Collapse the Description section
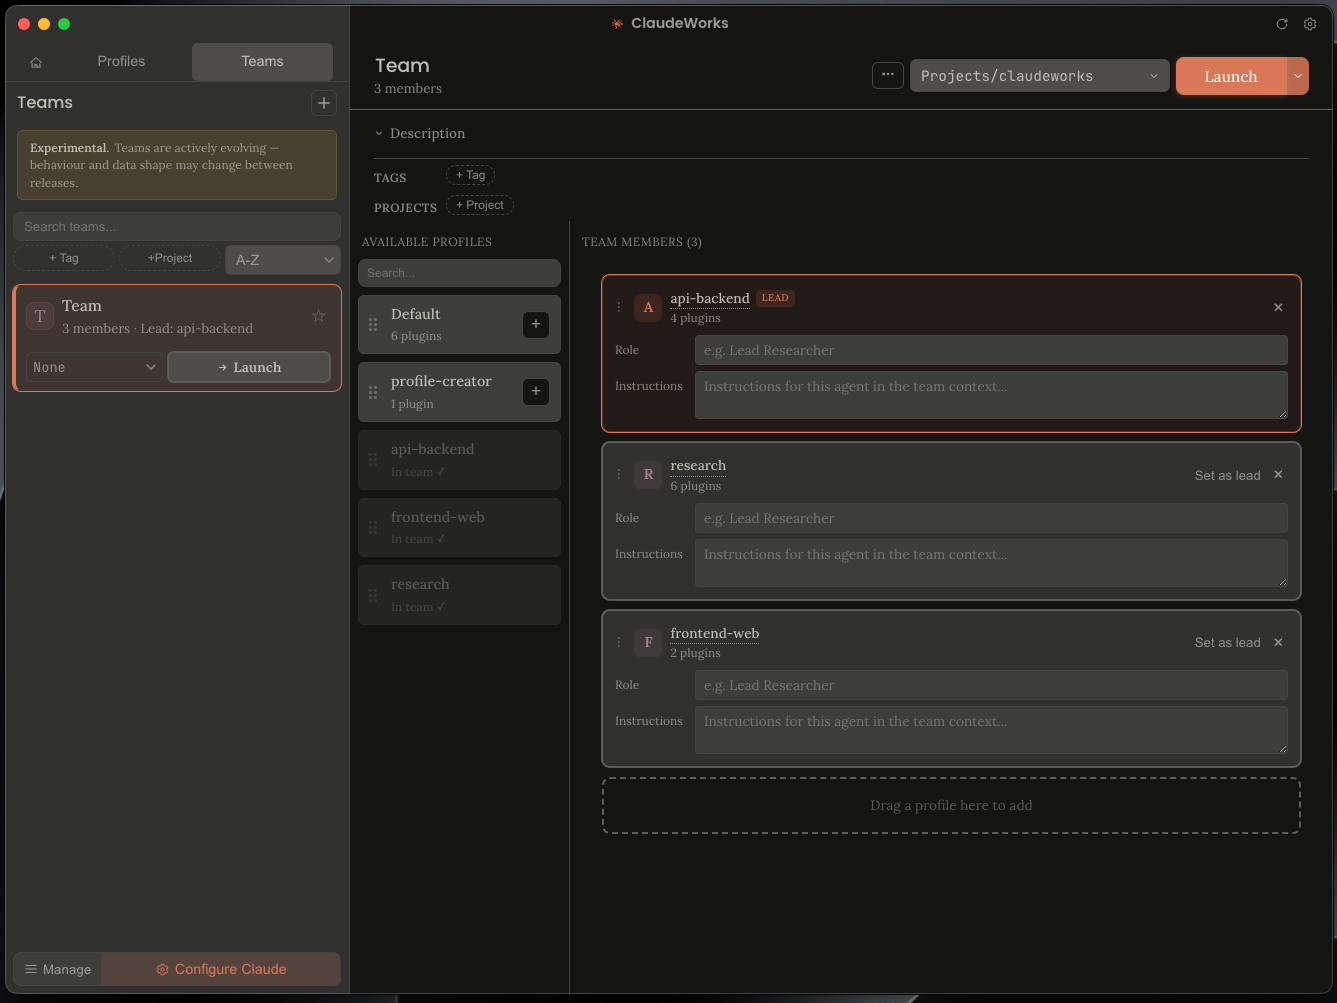Viewport: 1337px width, 1003px height. tap(379, 132)
